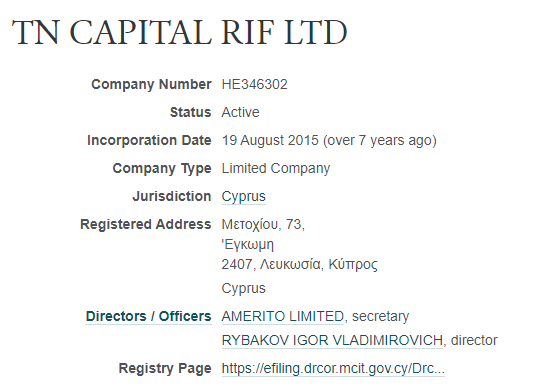The width and height of the screenshot is (560, 392).
Task: Click the 2407, Λευκωσία, Κύπρος address line
Action: 299,265
